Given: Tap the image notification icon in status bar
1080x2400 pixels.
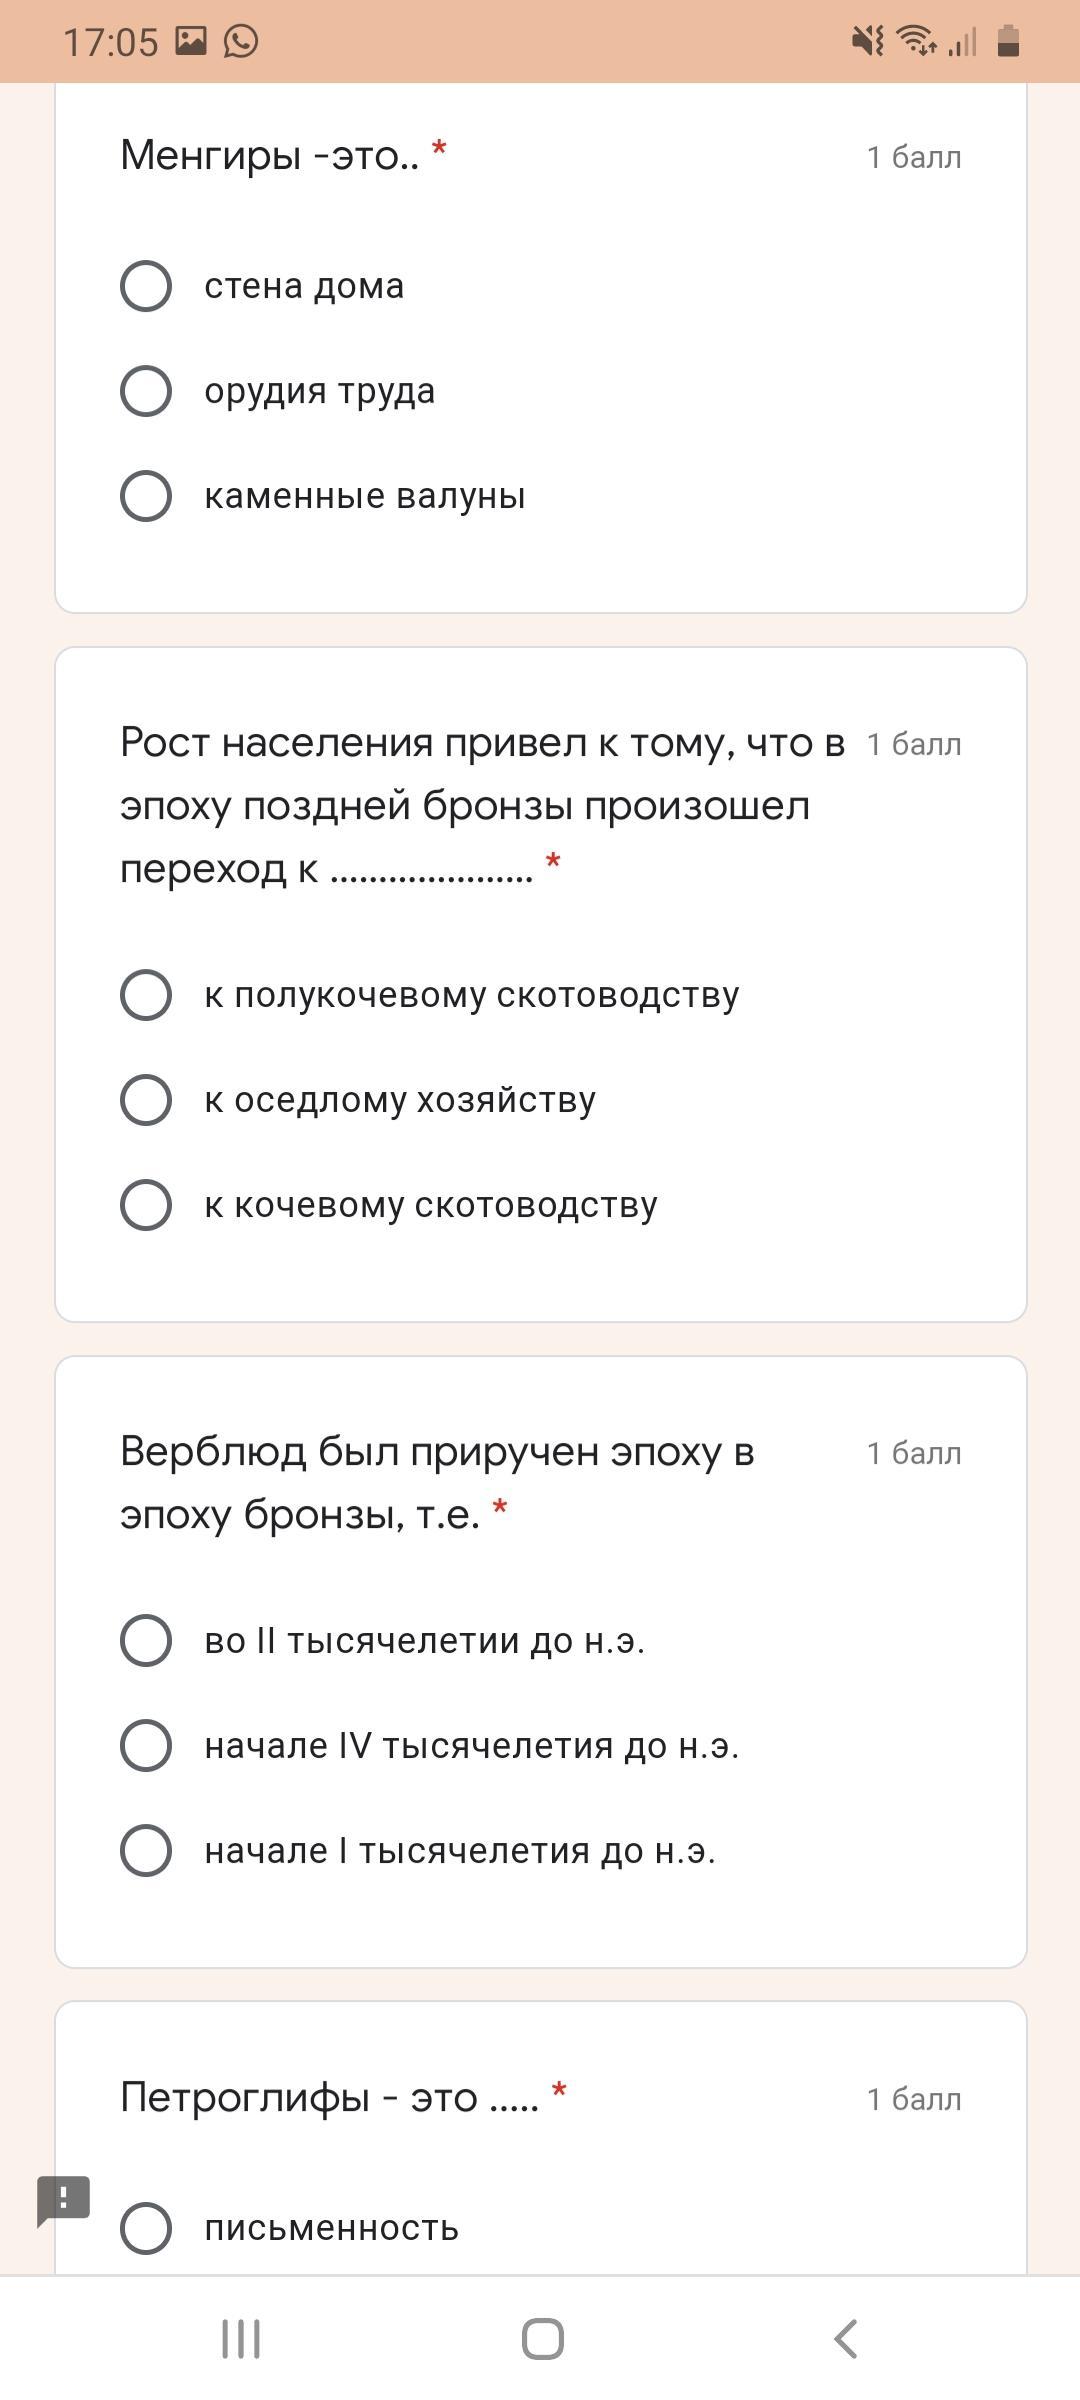Looking at the screenshot, I should point(191,41).
